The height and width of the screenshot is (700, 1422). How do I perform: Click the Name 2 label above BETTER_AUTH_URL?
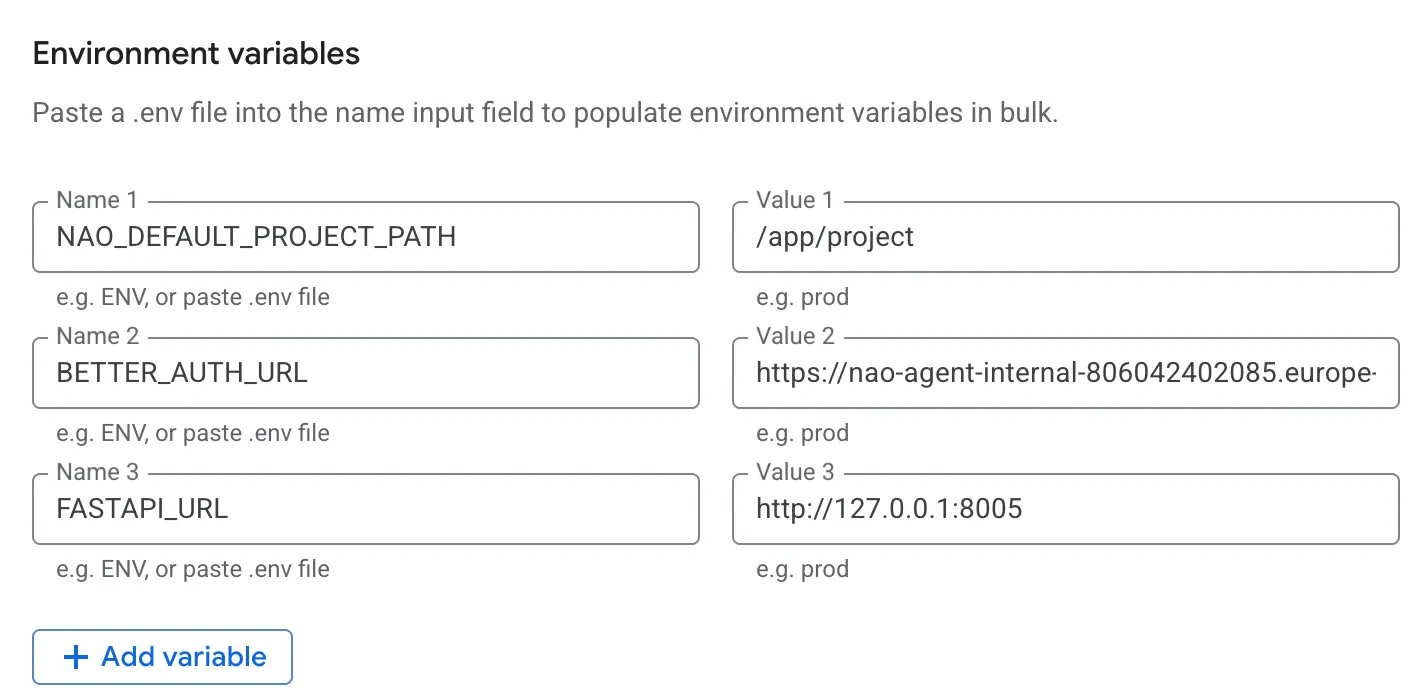(x=94, y=335)
